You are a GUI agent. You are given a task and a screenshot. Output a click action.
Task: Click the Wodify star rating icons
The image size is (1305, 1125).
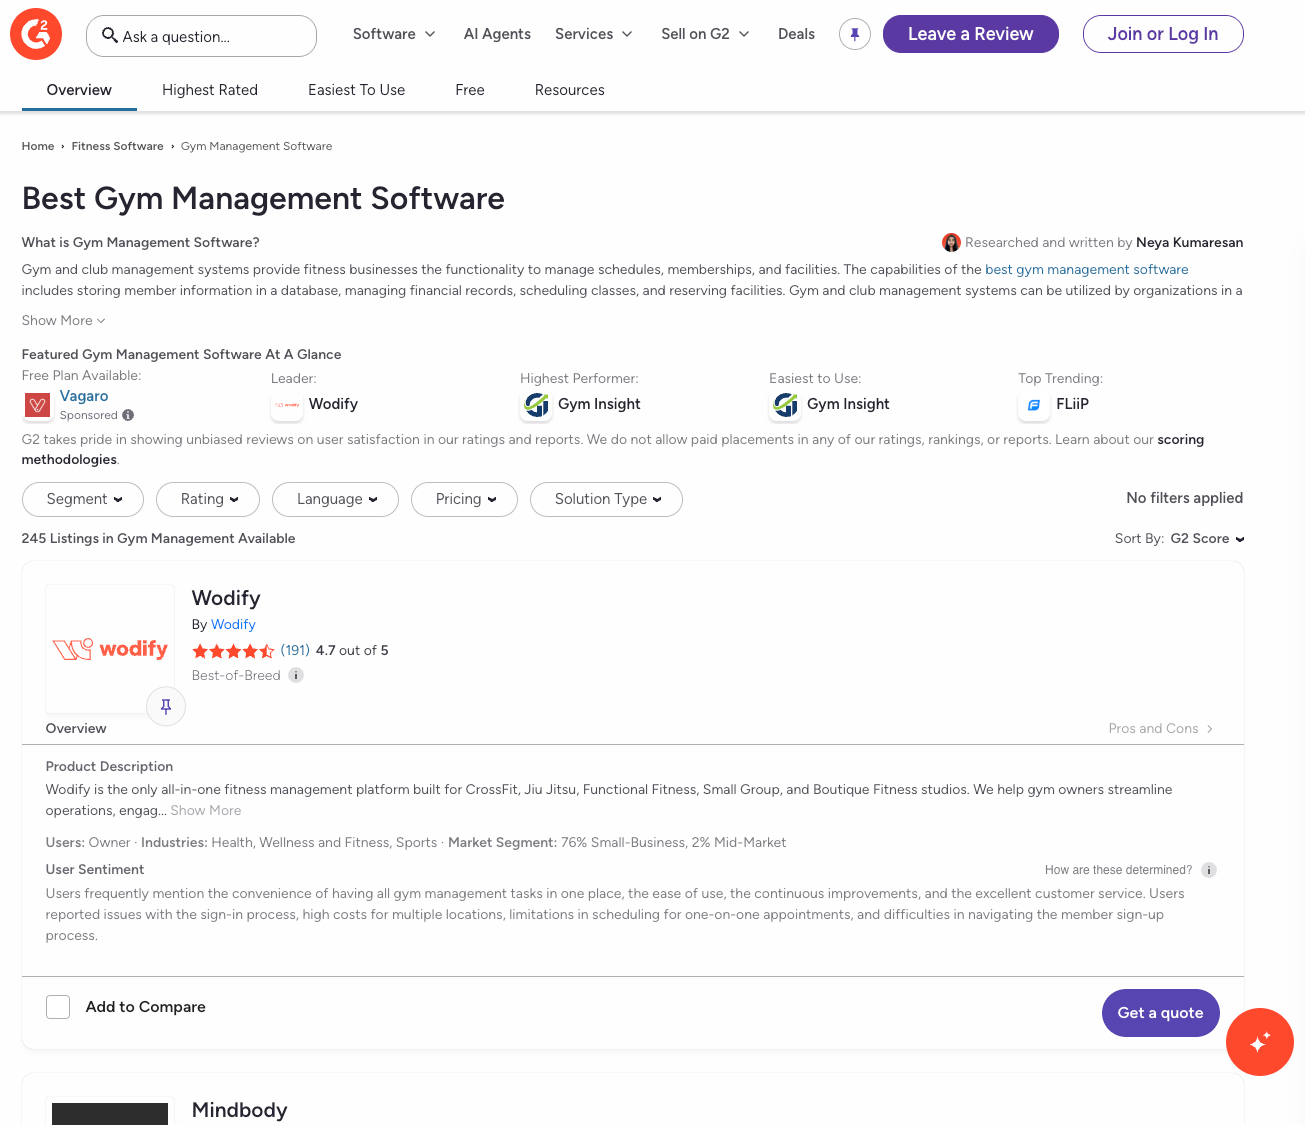coord(233,651)
